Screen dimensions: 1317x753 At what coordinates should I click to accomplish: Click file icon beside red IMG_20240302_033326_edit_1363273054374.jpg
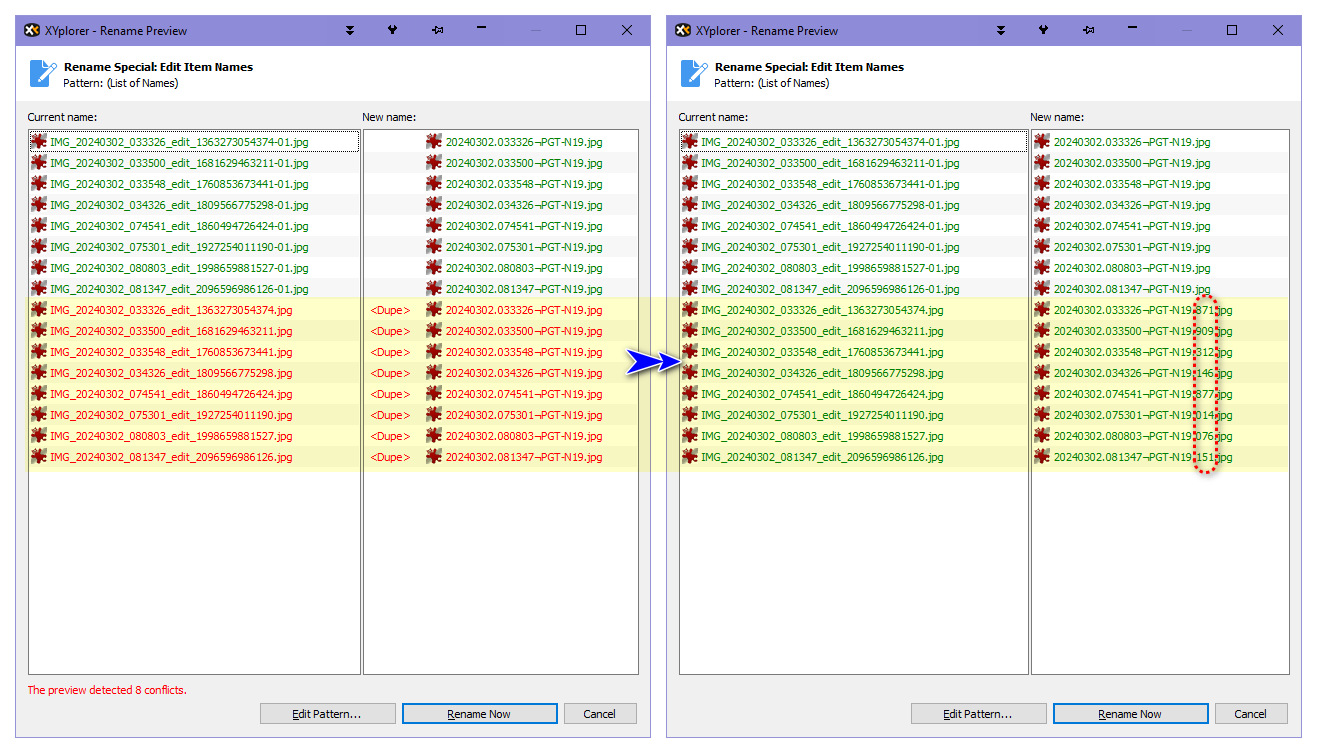coord(39,310)
